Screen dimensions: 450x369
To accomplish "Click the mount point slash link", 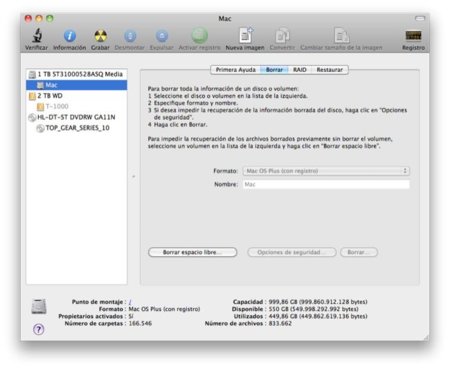I will [130, 302].
